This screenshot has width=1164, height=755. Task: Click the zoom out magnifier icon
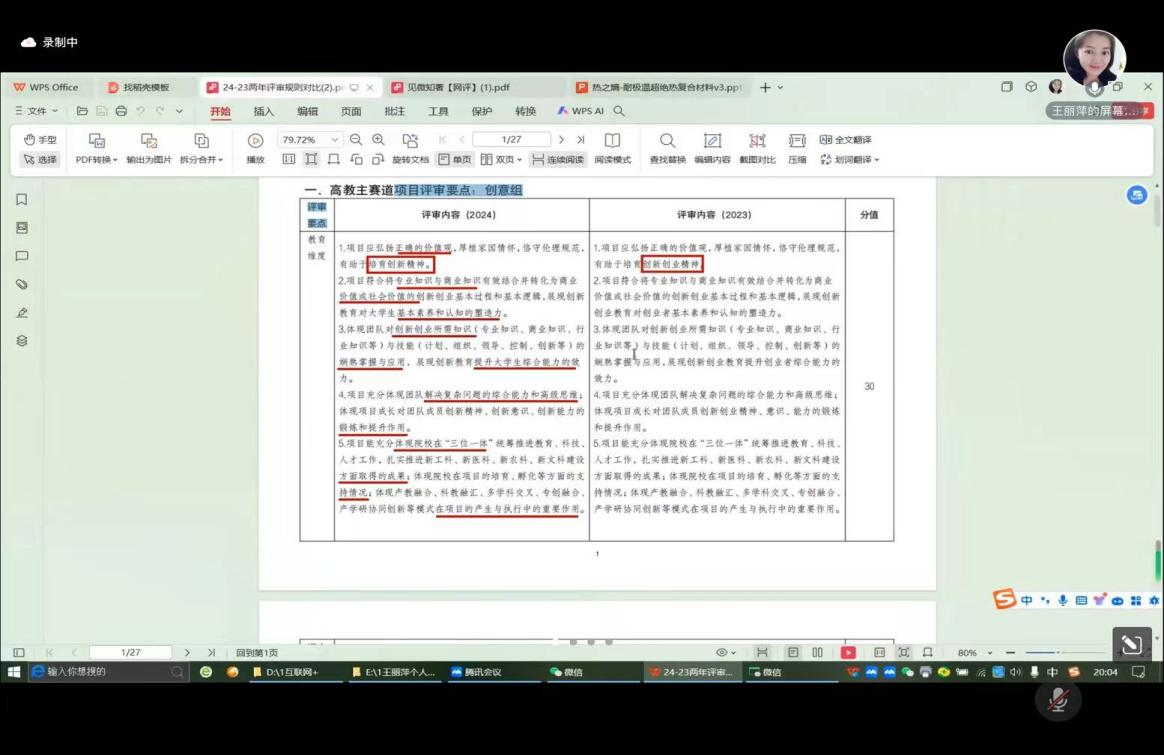(x=356, y=140)
